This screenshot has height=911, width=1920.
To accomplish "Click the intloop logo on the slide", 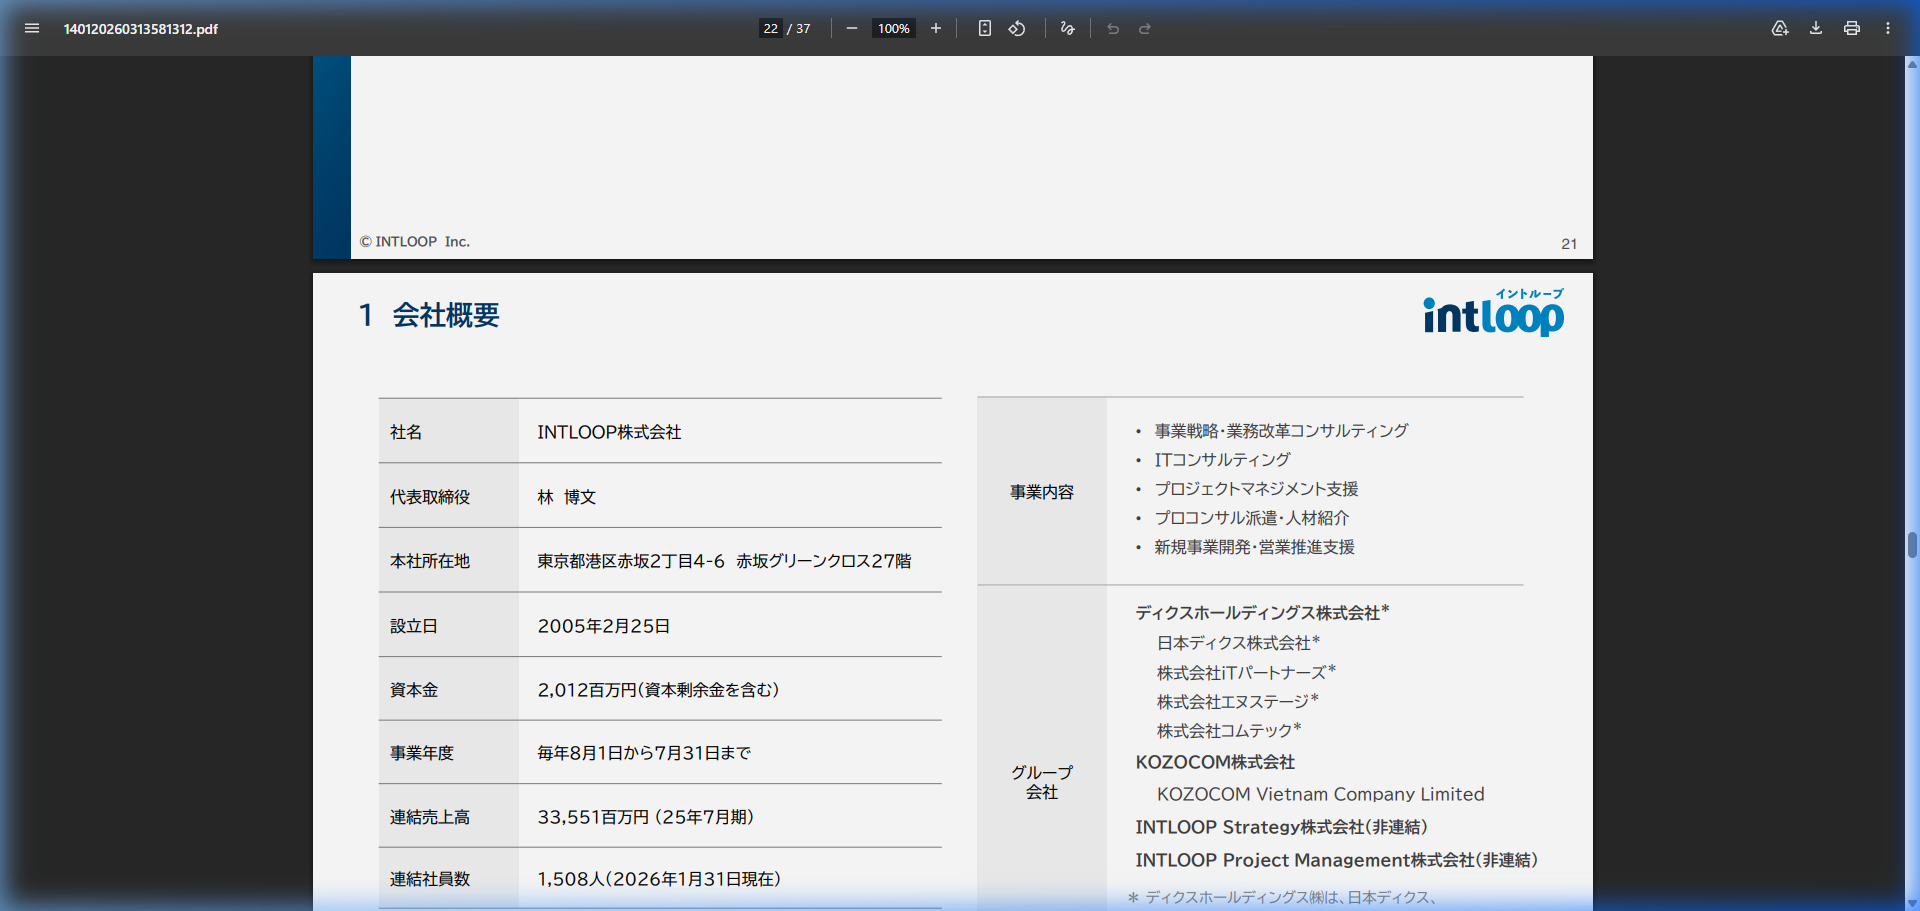I will tap(1492, 313).
